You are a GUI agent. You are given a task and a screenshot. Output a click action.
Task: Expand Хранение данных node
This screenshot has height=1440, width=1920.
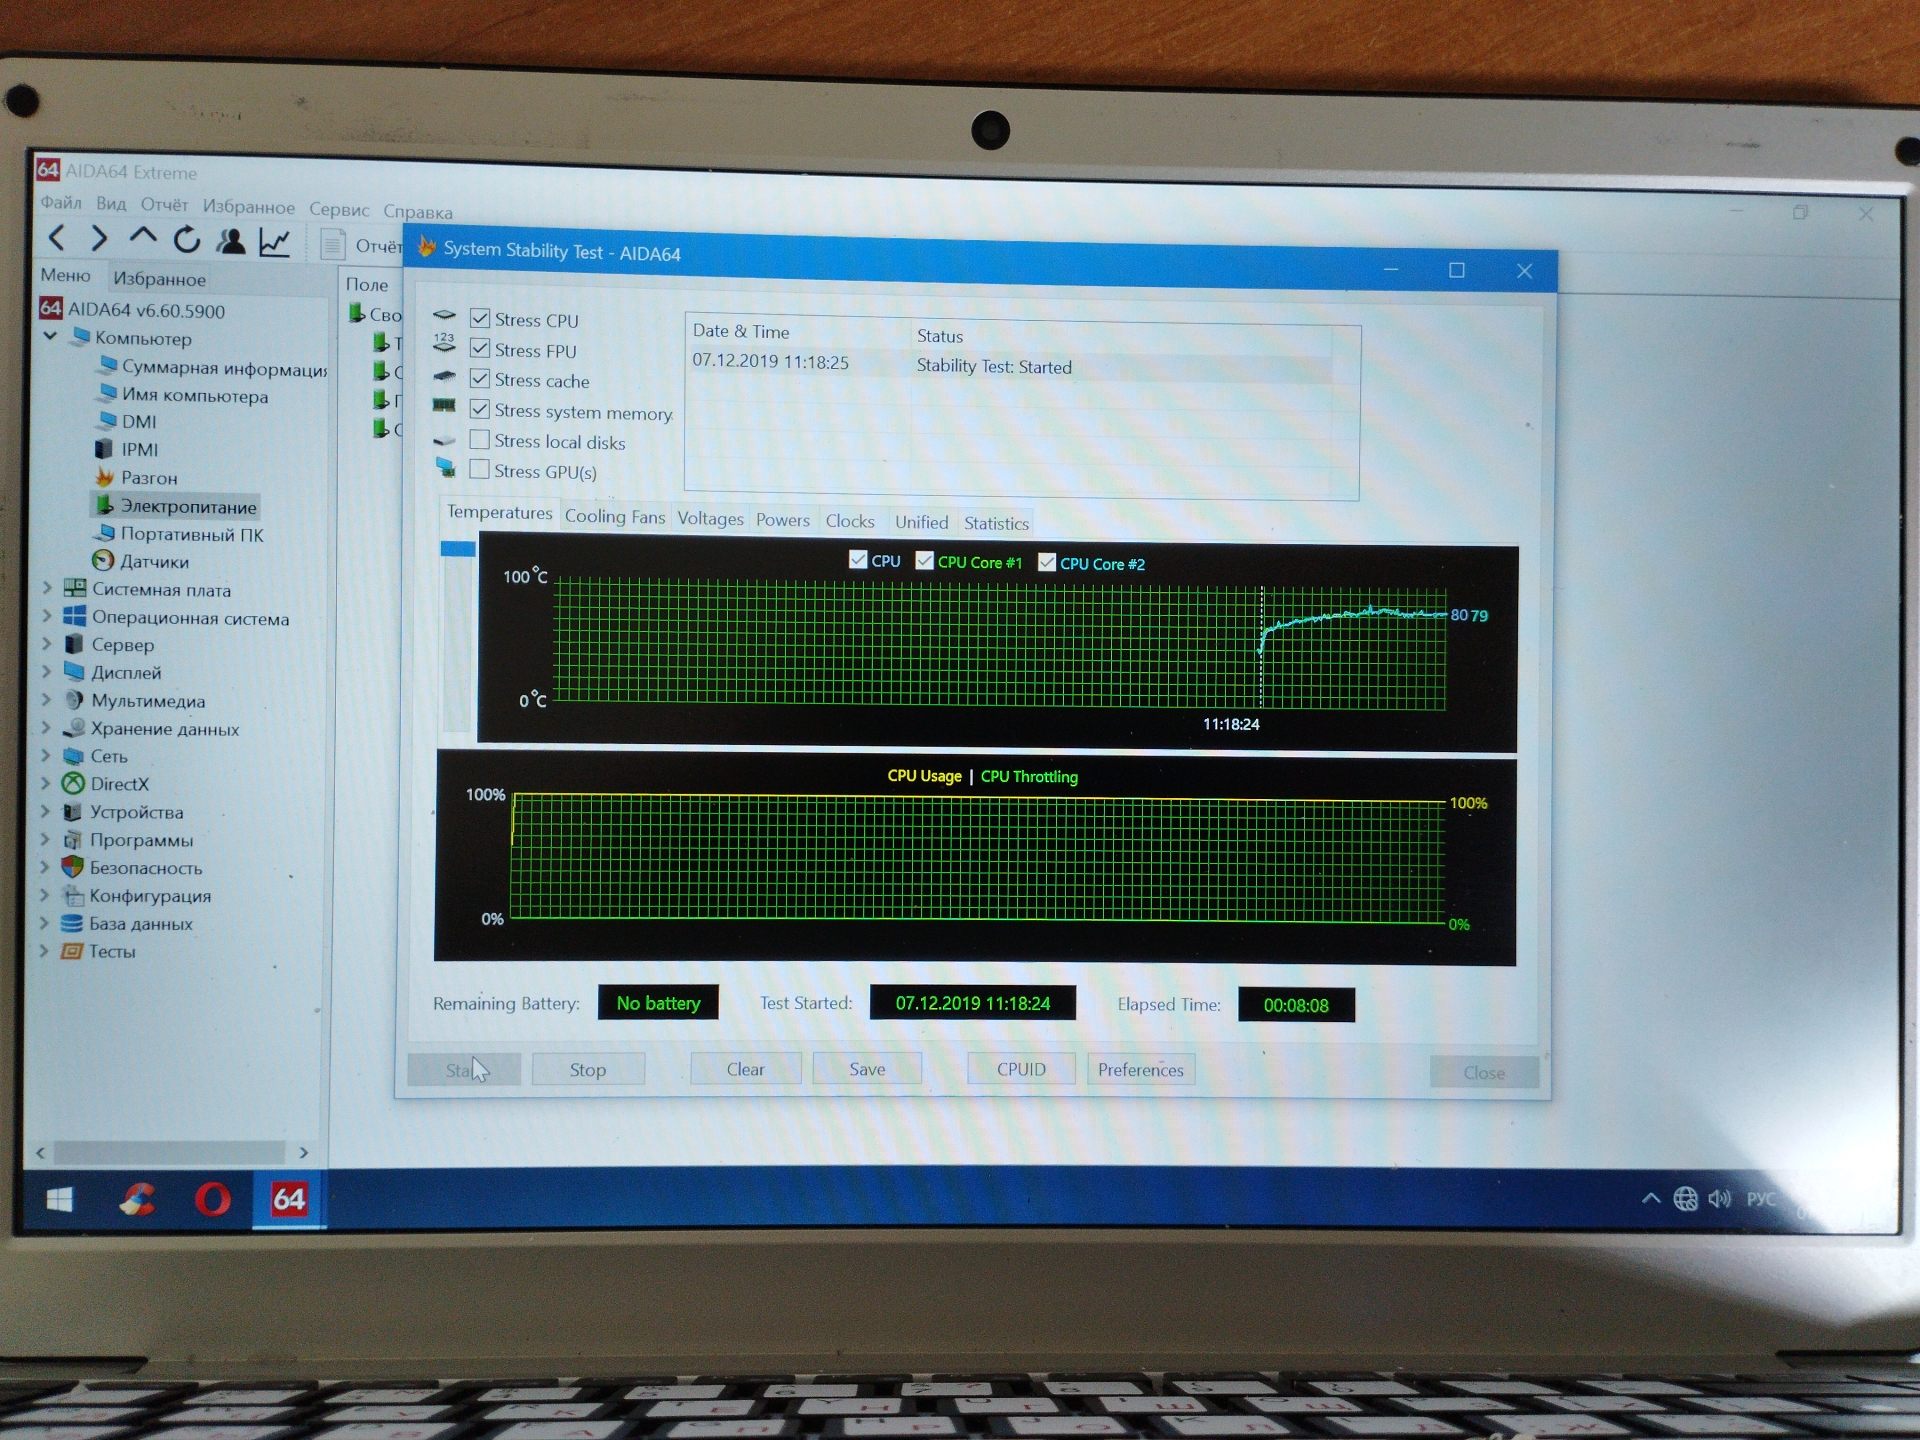(x=46, y=728)
